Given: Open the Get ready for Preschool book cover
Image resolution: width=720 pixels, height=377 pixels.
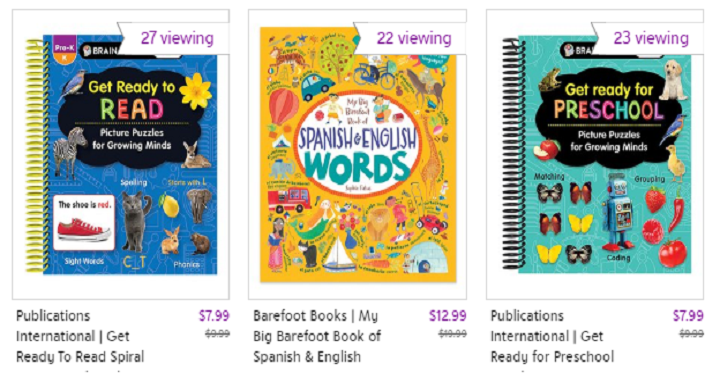Looking at the screenshot, I should pos(596,155).
